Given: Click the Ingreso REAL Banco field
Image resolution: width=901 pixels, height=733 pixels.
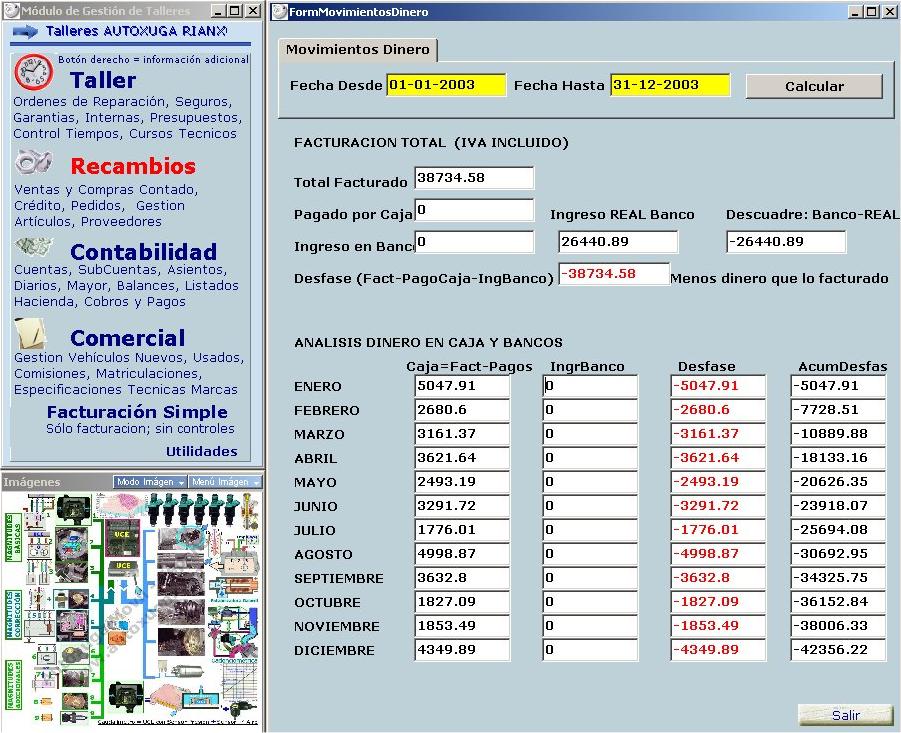Looking at the screenshot, I should pyautogui.click(x=618, y=242).
